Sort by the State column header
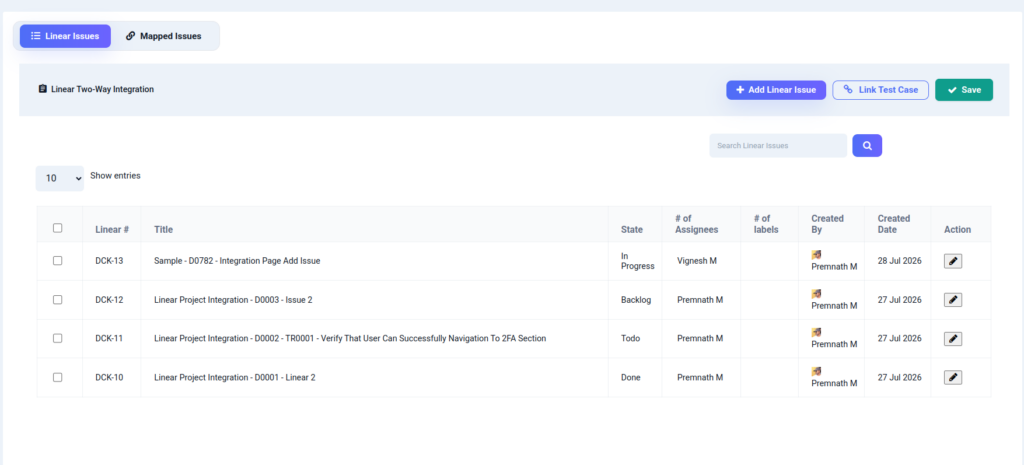This screenshot has height=465, width=1024. pyautogui.click(x=632, y=230)
